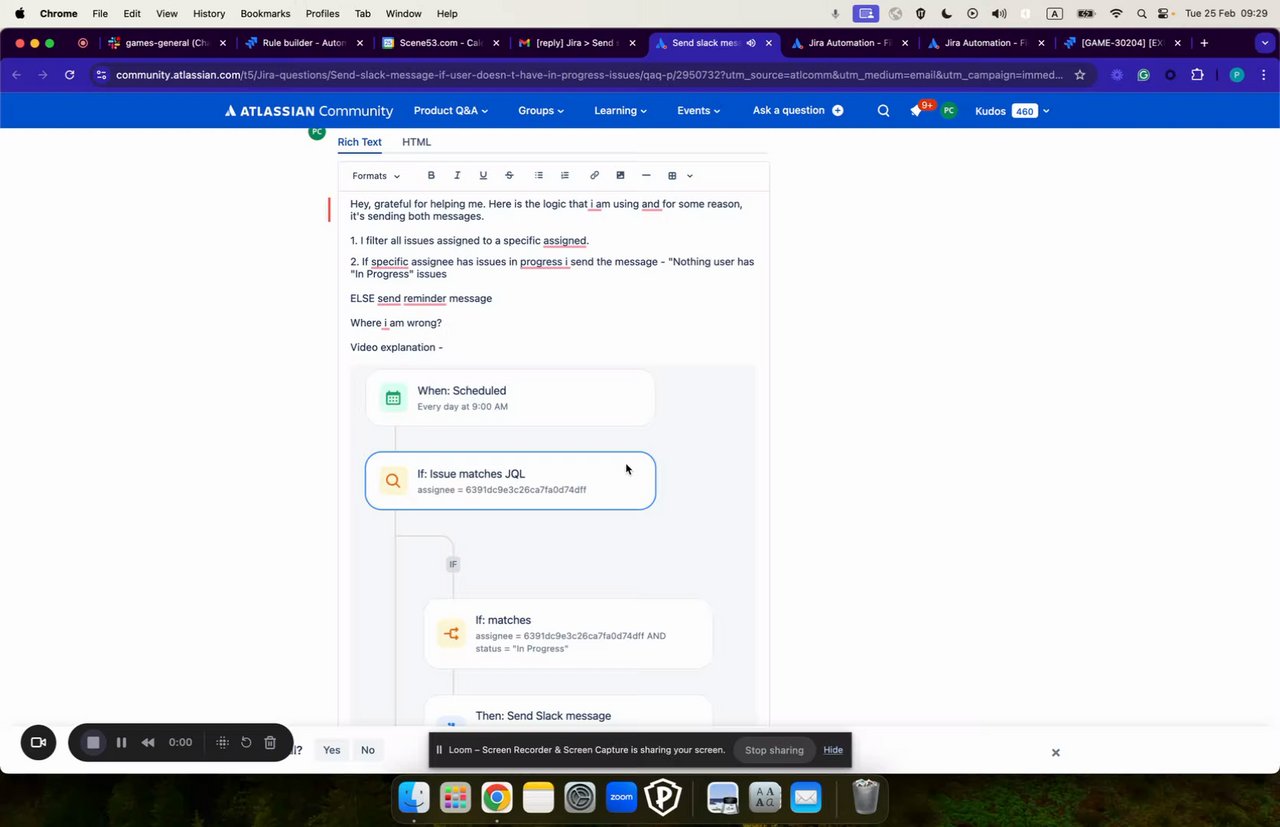
Task: Pause the Loom recording
Action: [121, 742]
